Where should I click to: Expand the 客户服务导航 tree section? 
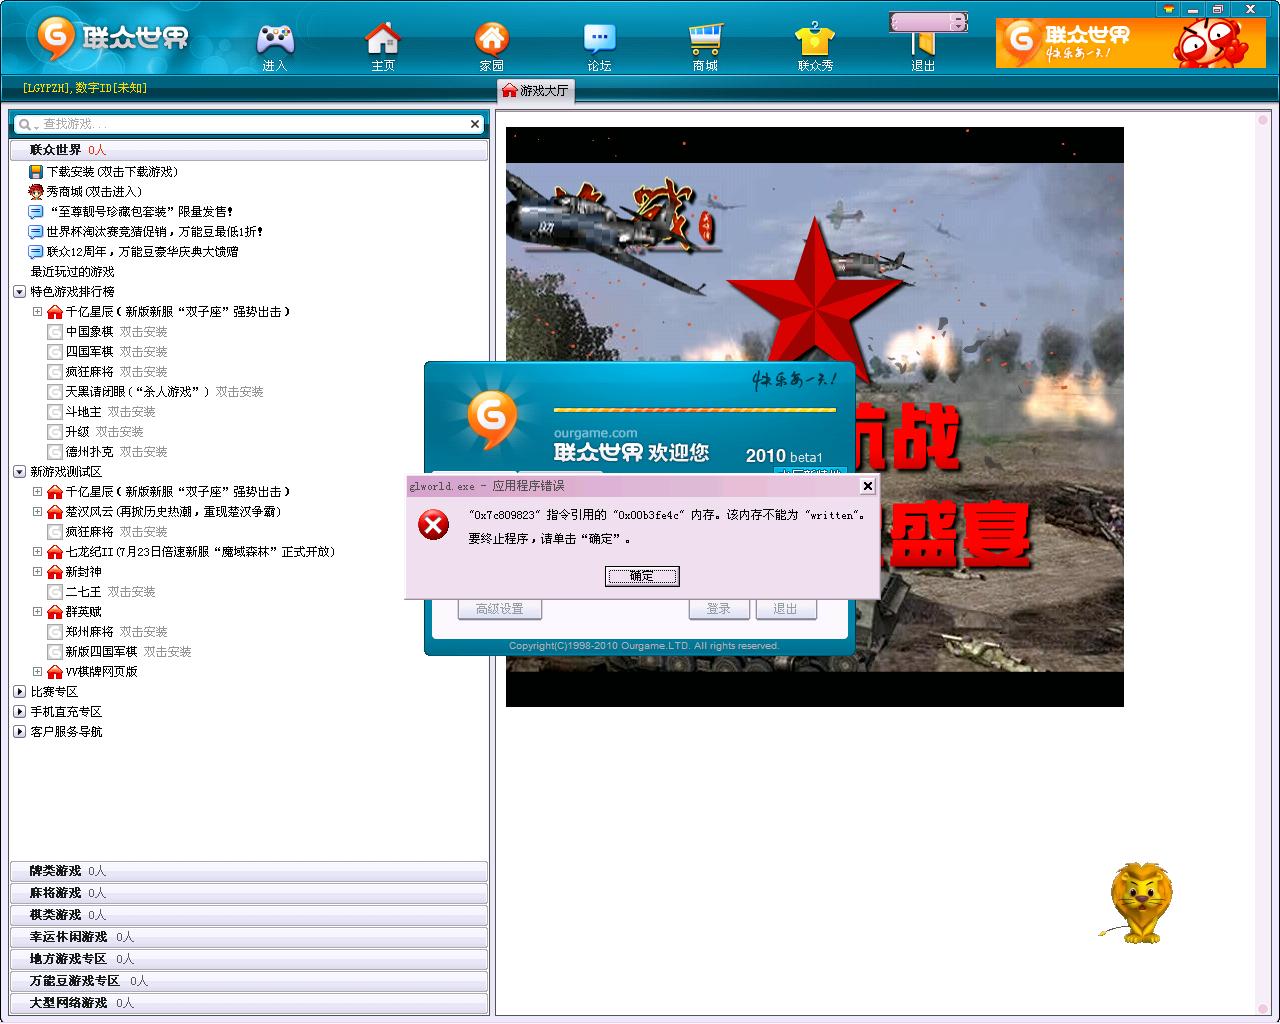click(x=19, y=732)
